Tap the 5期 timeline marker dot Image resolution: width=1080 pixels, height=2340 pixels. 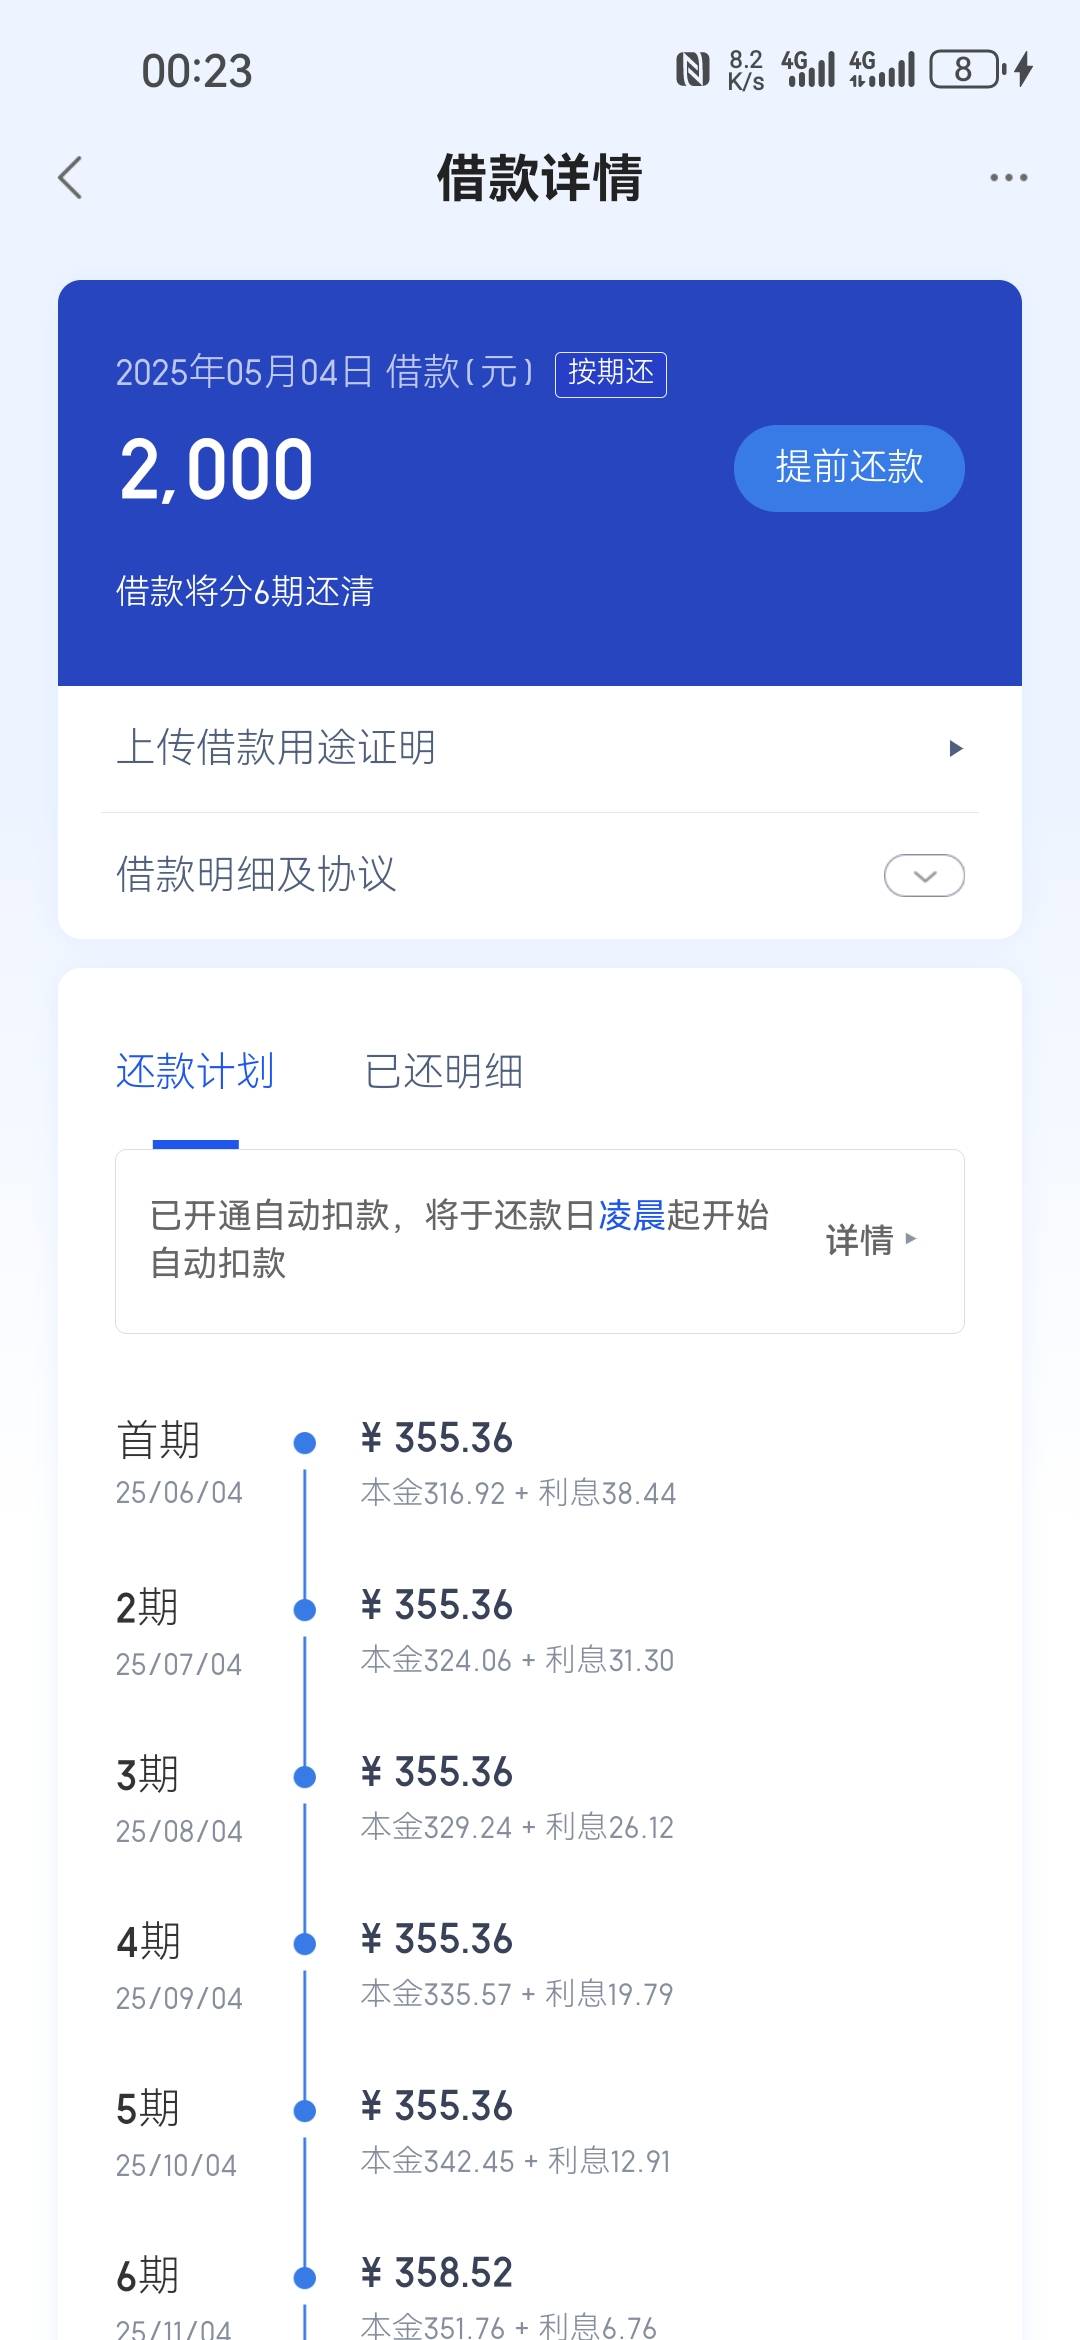tap(305, 2110)
